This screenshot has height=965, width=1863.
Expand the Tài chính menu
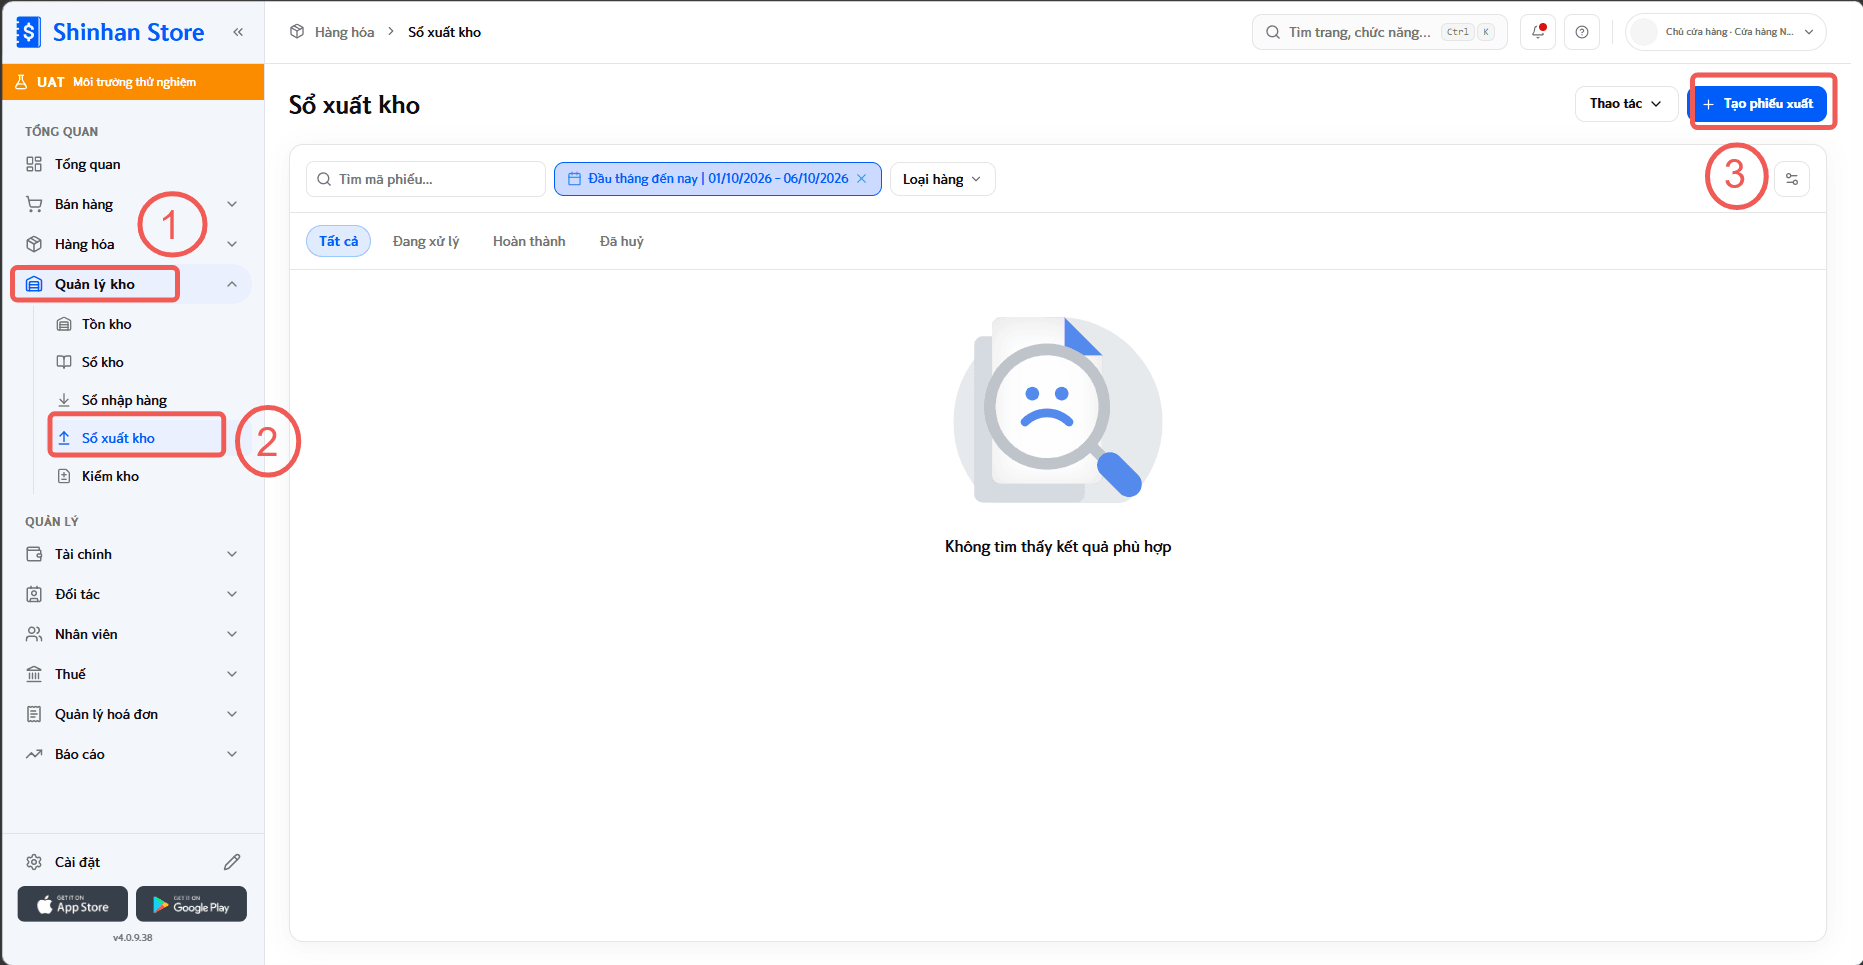point(132,554)
